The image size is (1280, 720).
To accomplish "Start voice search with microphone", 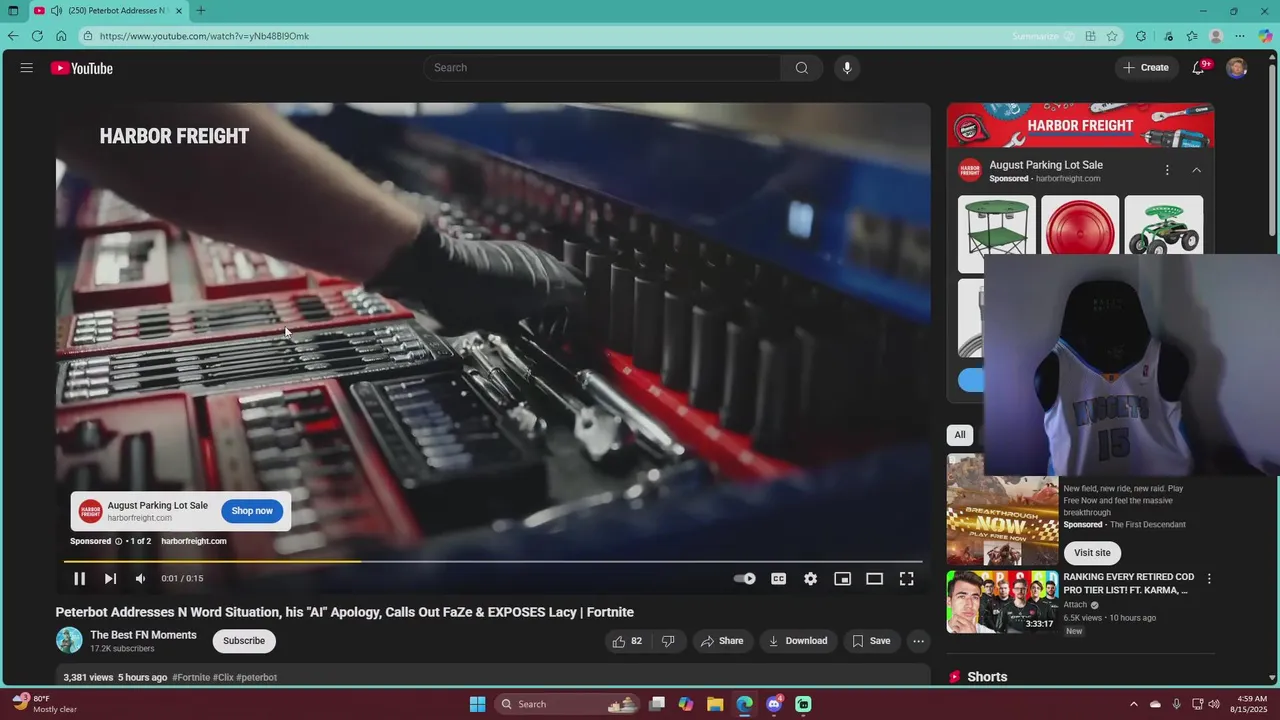I will point(847,68).
